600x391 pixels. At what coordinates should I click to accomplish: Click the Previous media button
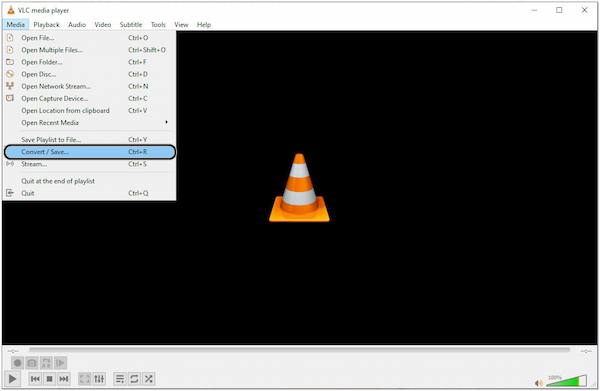click(35, 379)
